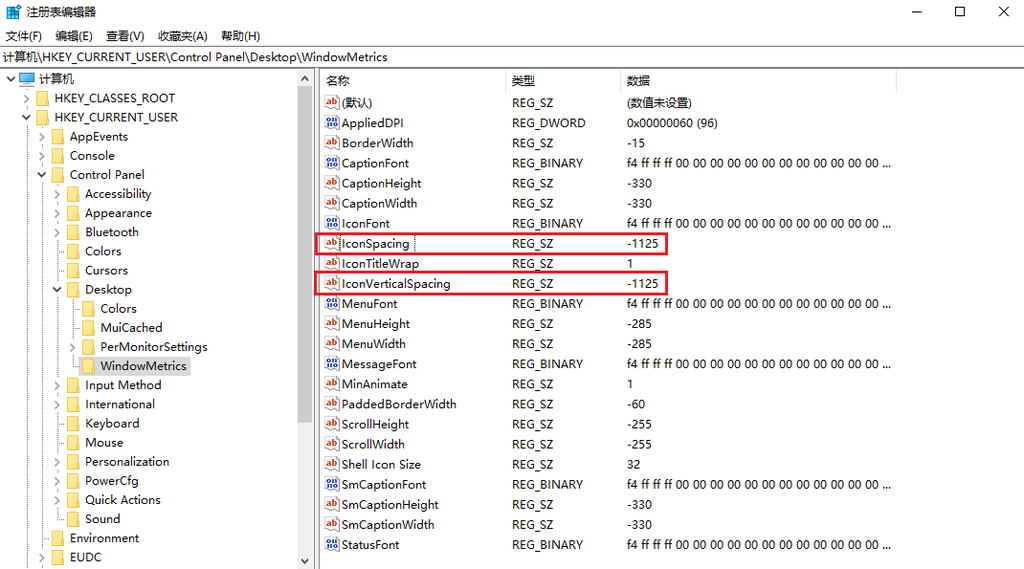1024x569 pixels.
Task: Click the tree pane scroll up arrow
Action: 304,79
